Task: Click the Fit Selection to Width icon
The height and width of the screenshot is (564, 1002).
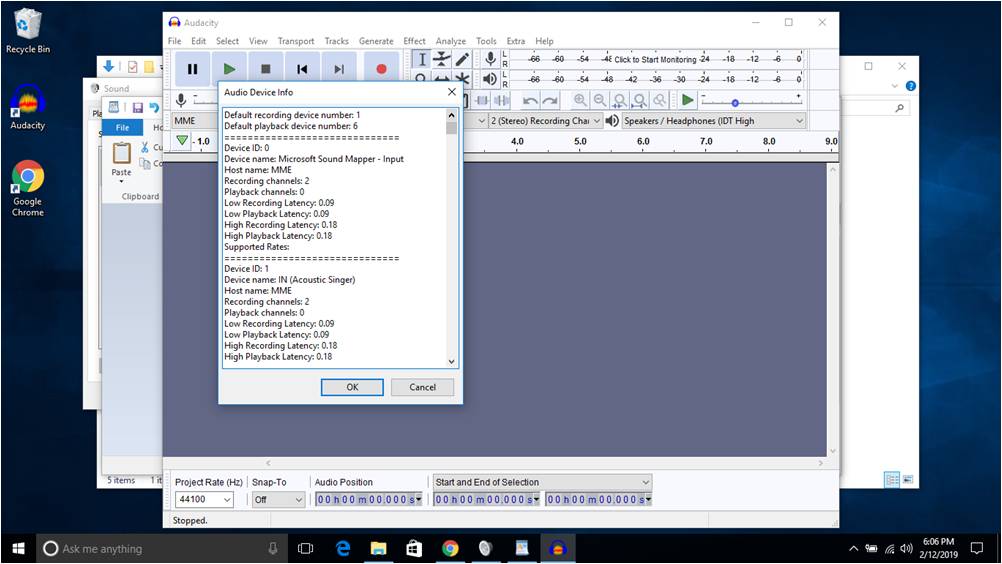Action: 619,100
